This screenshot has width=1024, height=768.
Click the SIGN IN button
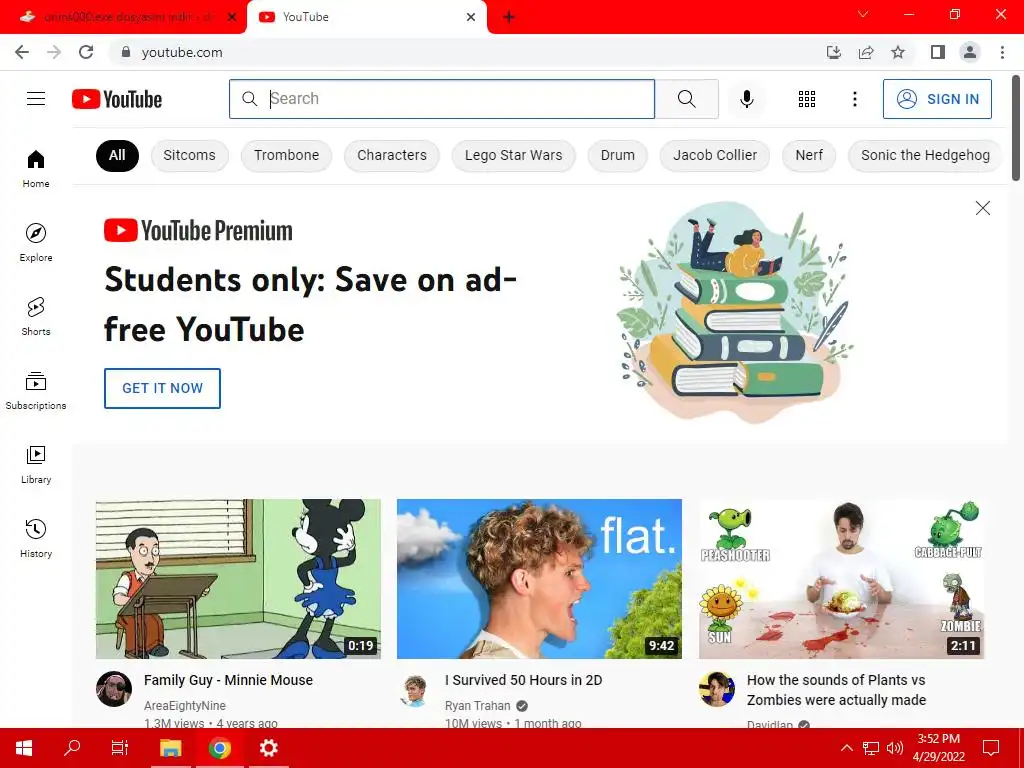tap(937, 99)
